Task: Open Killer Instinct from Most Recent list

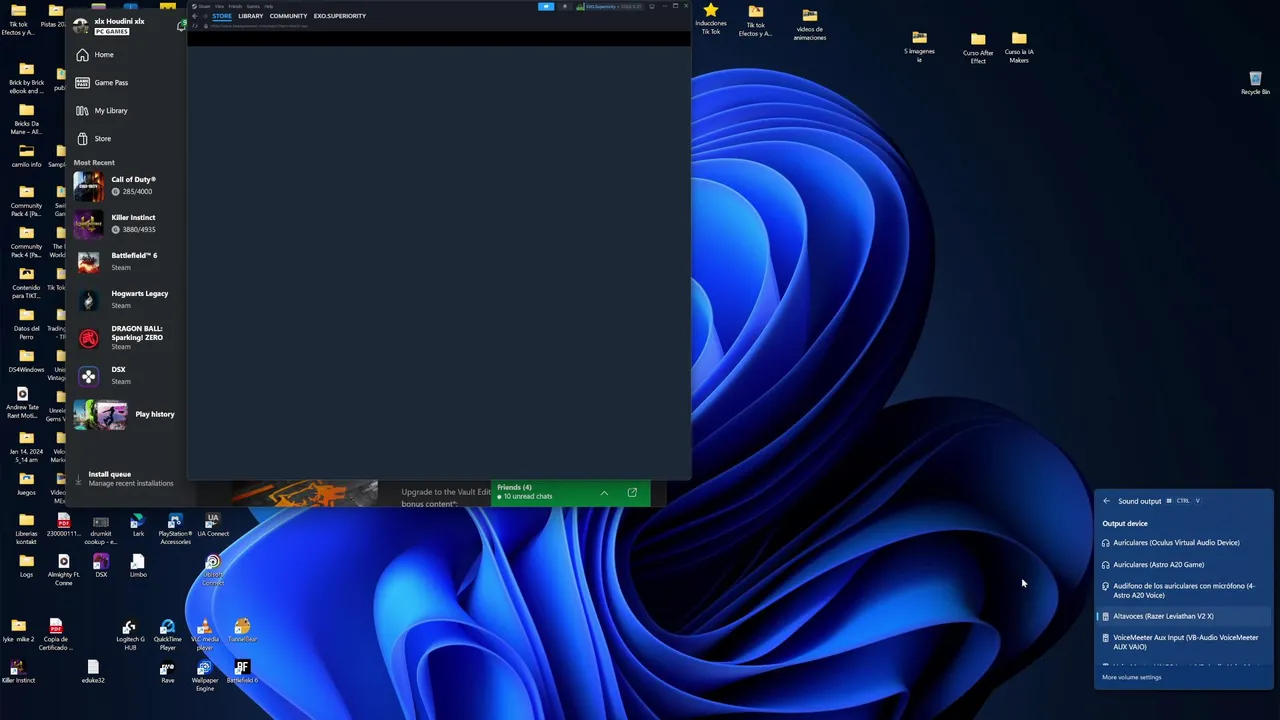Action: pyautogui.click(x=127, y=223)
